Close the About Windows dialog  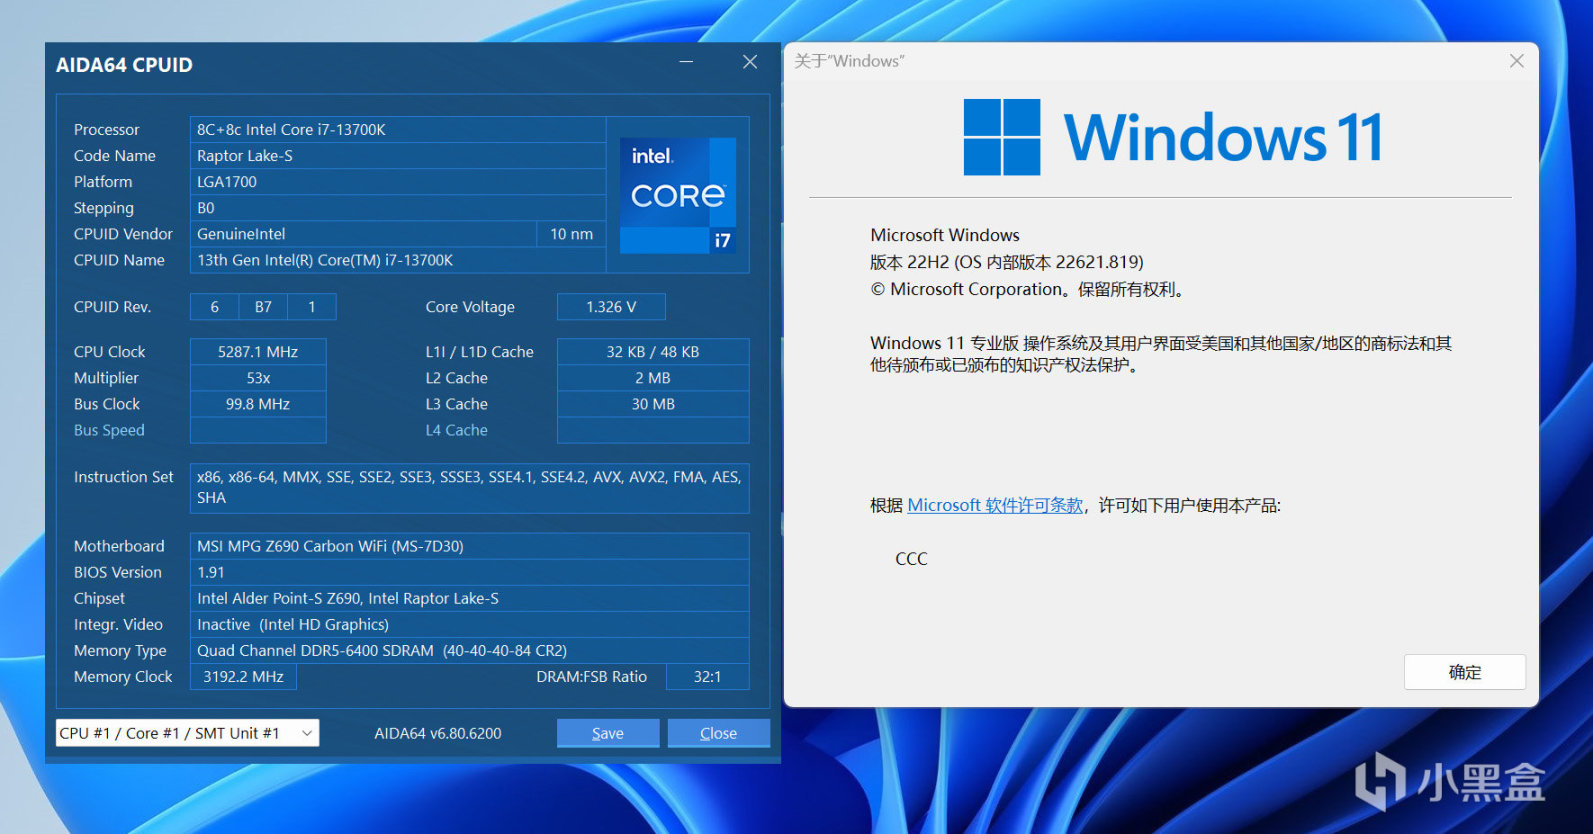[1516, 61]
